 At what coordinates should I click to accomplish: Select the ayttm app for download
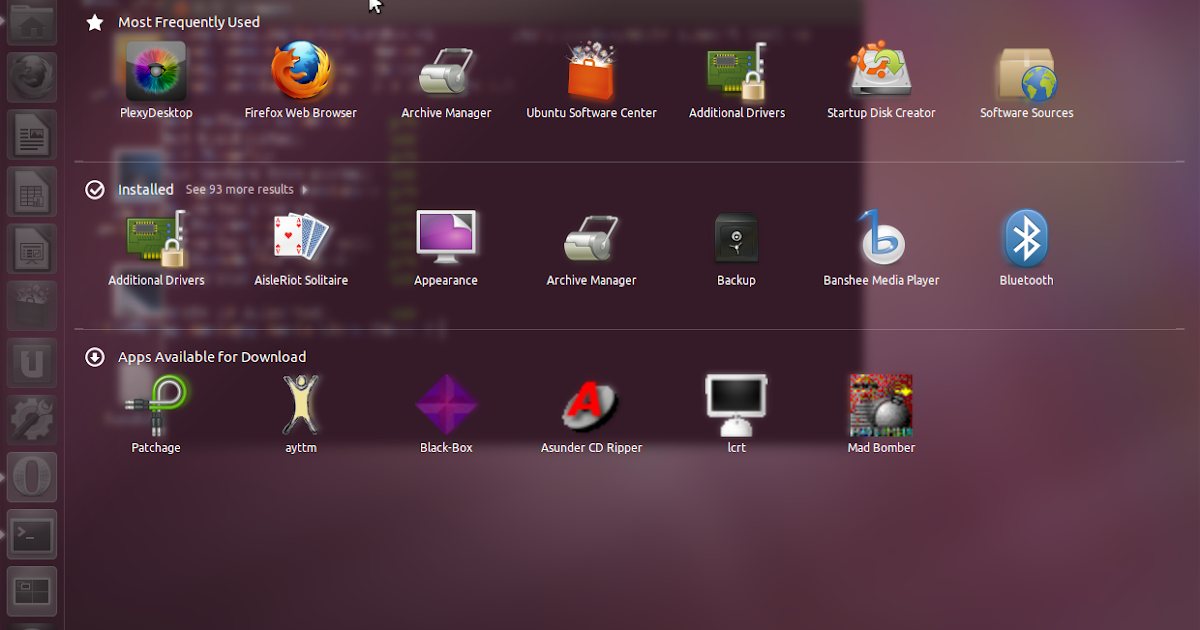(301, 415)
